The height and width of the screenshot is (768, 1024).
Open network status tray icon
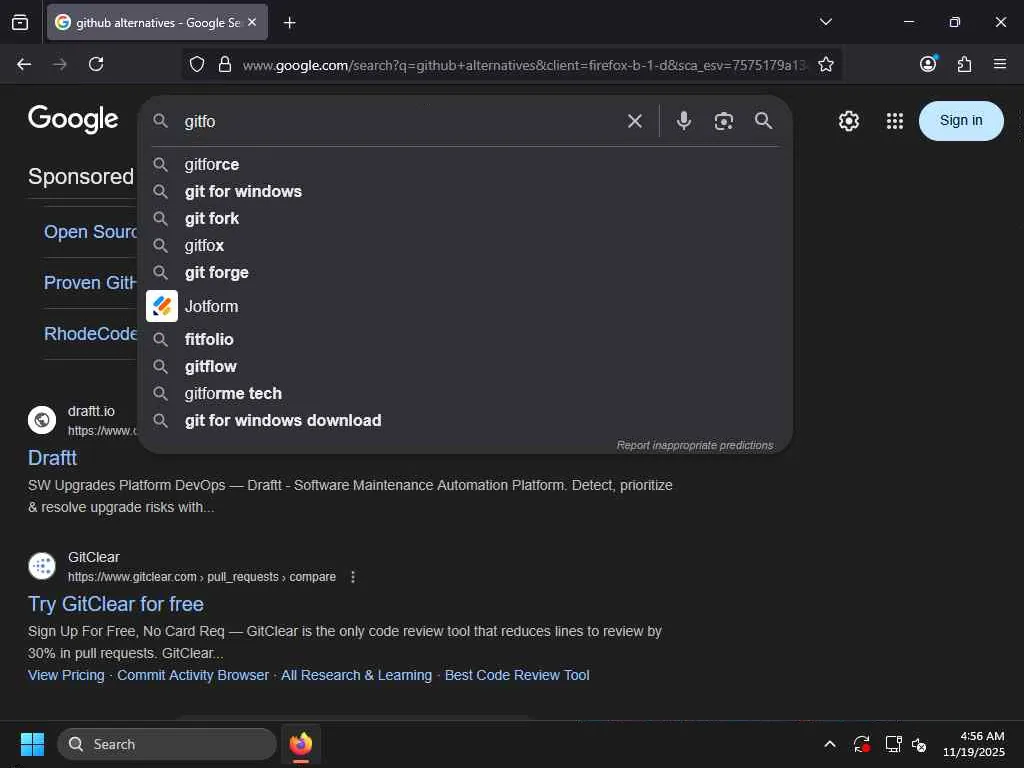893,744
